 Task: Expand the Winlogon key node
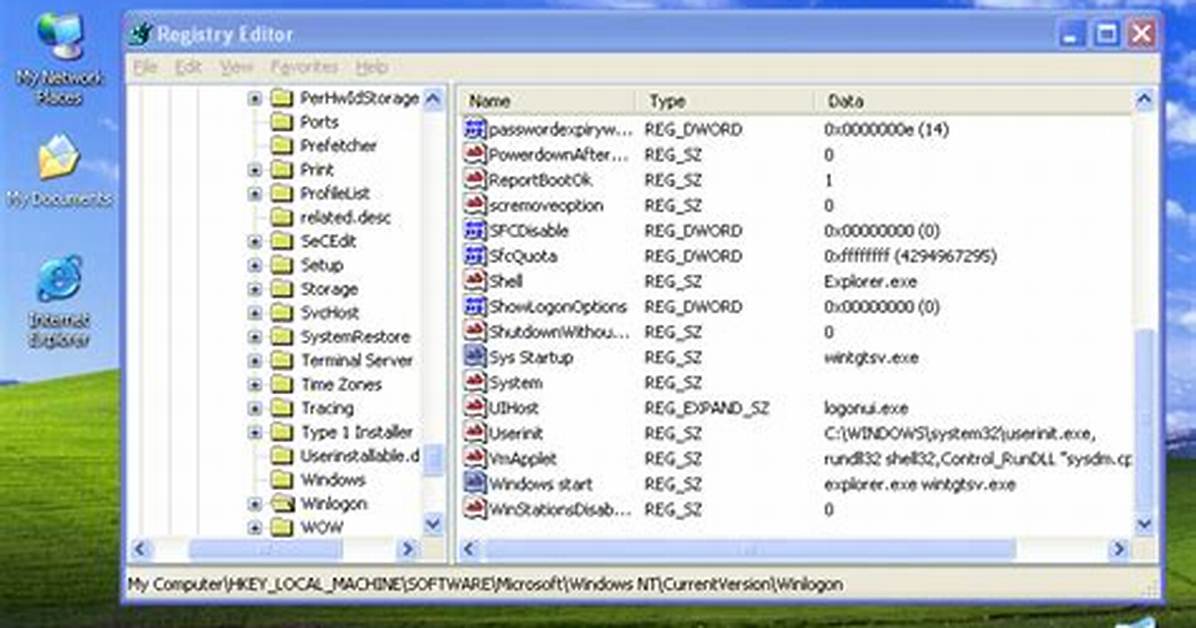[x=255, y=504]
